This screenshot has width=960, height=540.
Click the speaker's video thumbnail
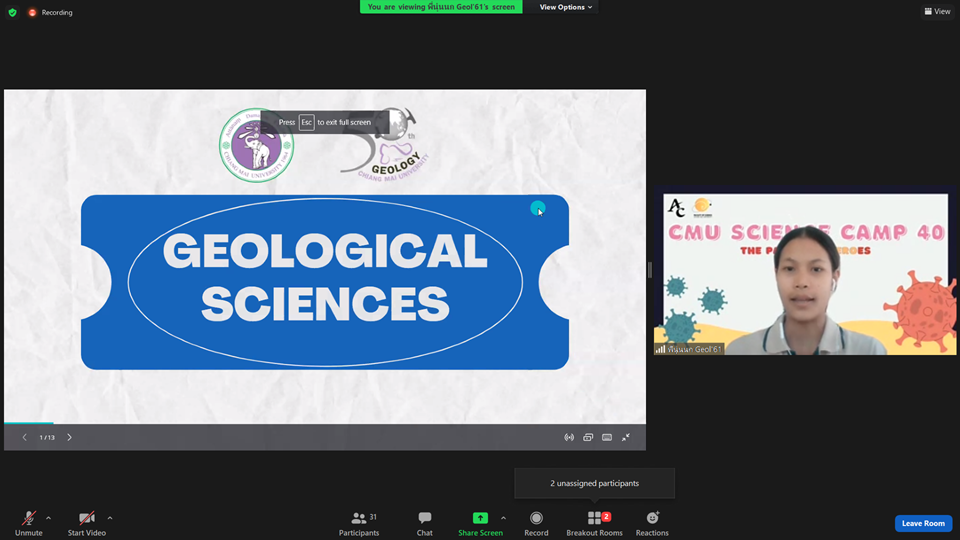805,274
